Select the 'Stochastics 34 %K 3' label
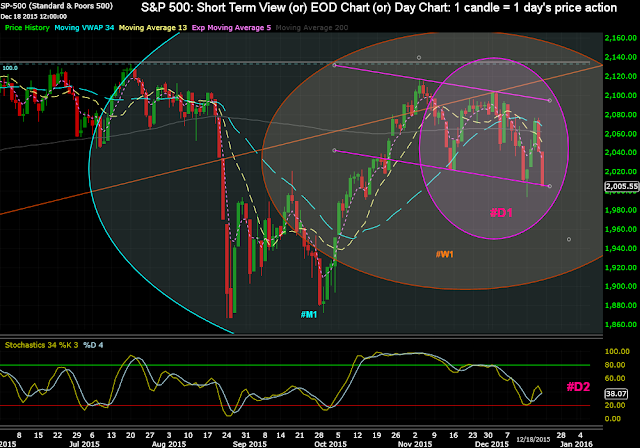This screenshot has height=448, width=640. click(x=41, y=345)
